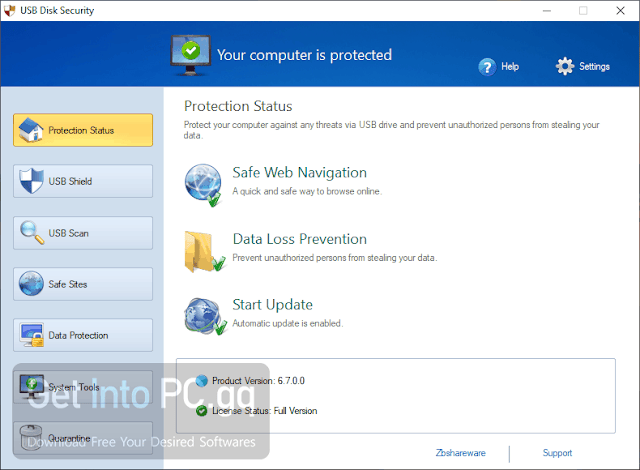Click the Help question mark icon
The image size is (640, 470).
click(x=487, y=67)
